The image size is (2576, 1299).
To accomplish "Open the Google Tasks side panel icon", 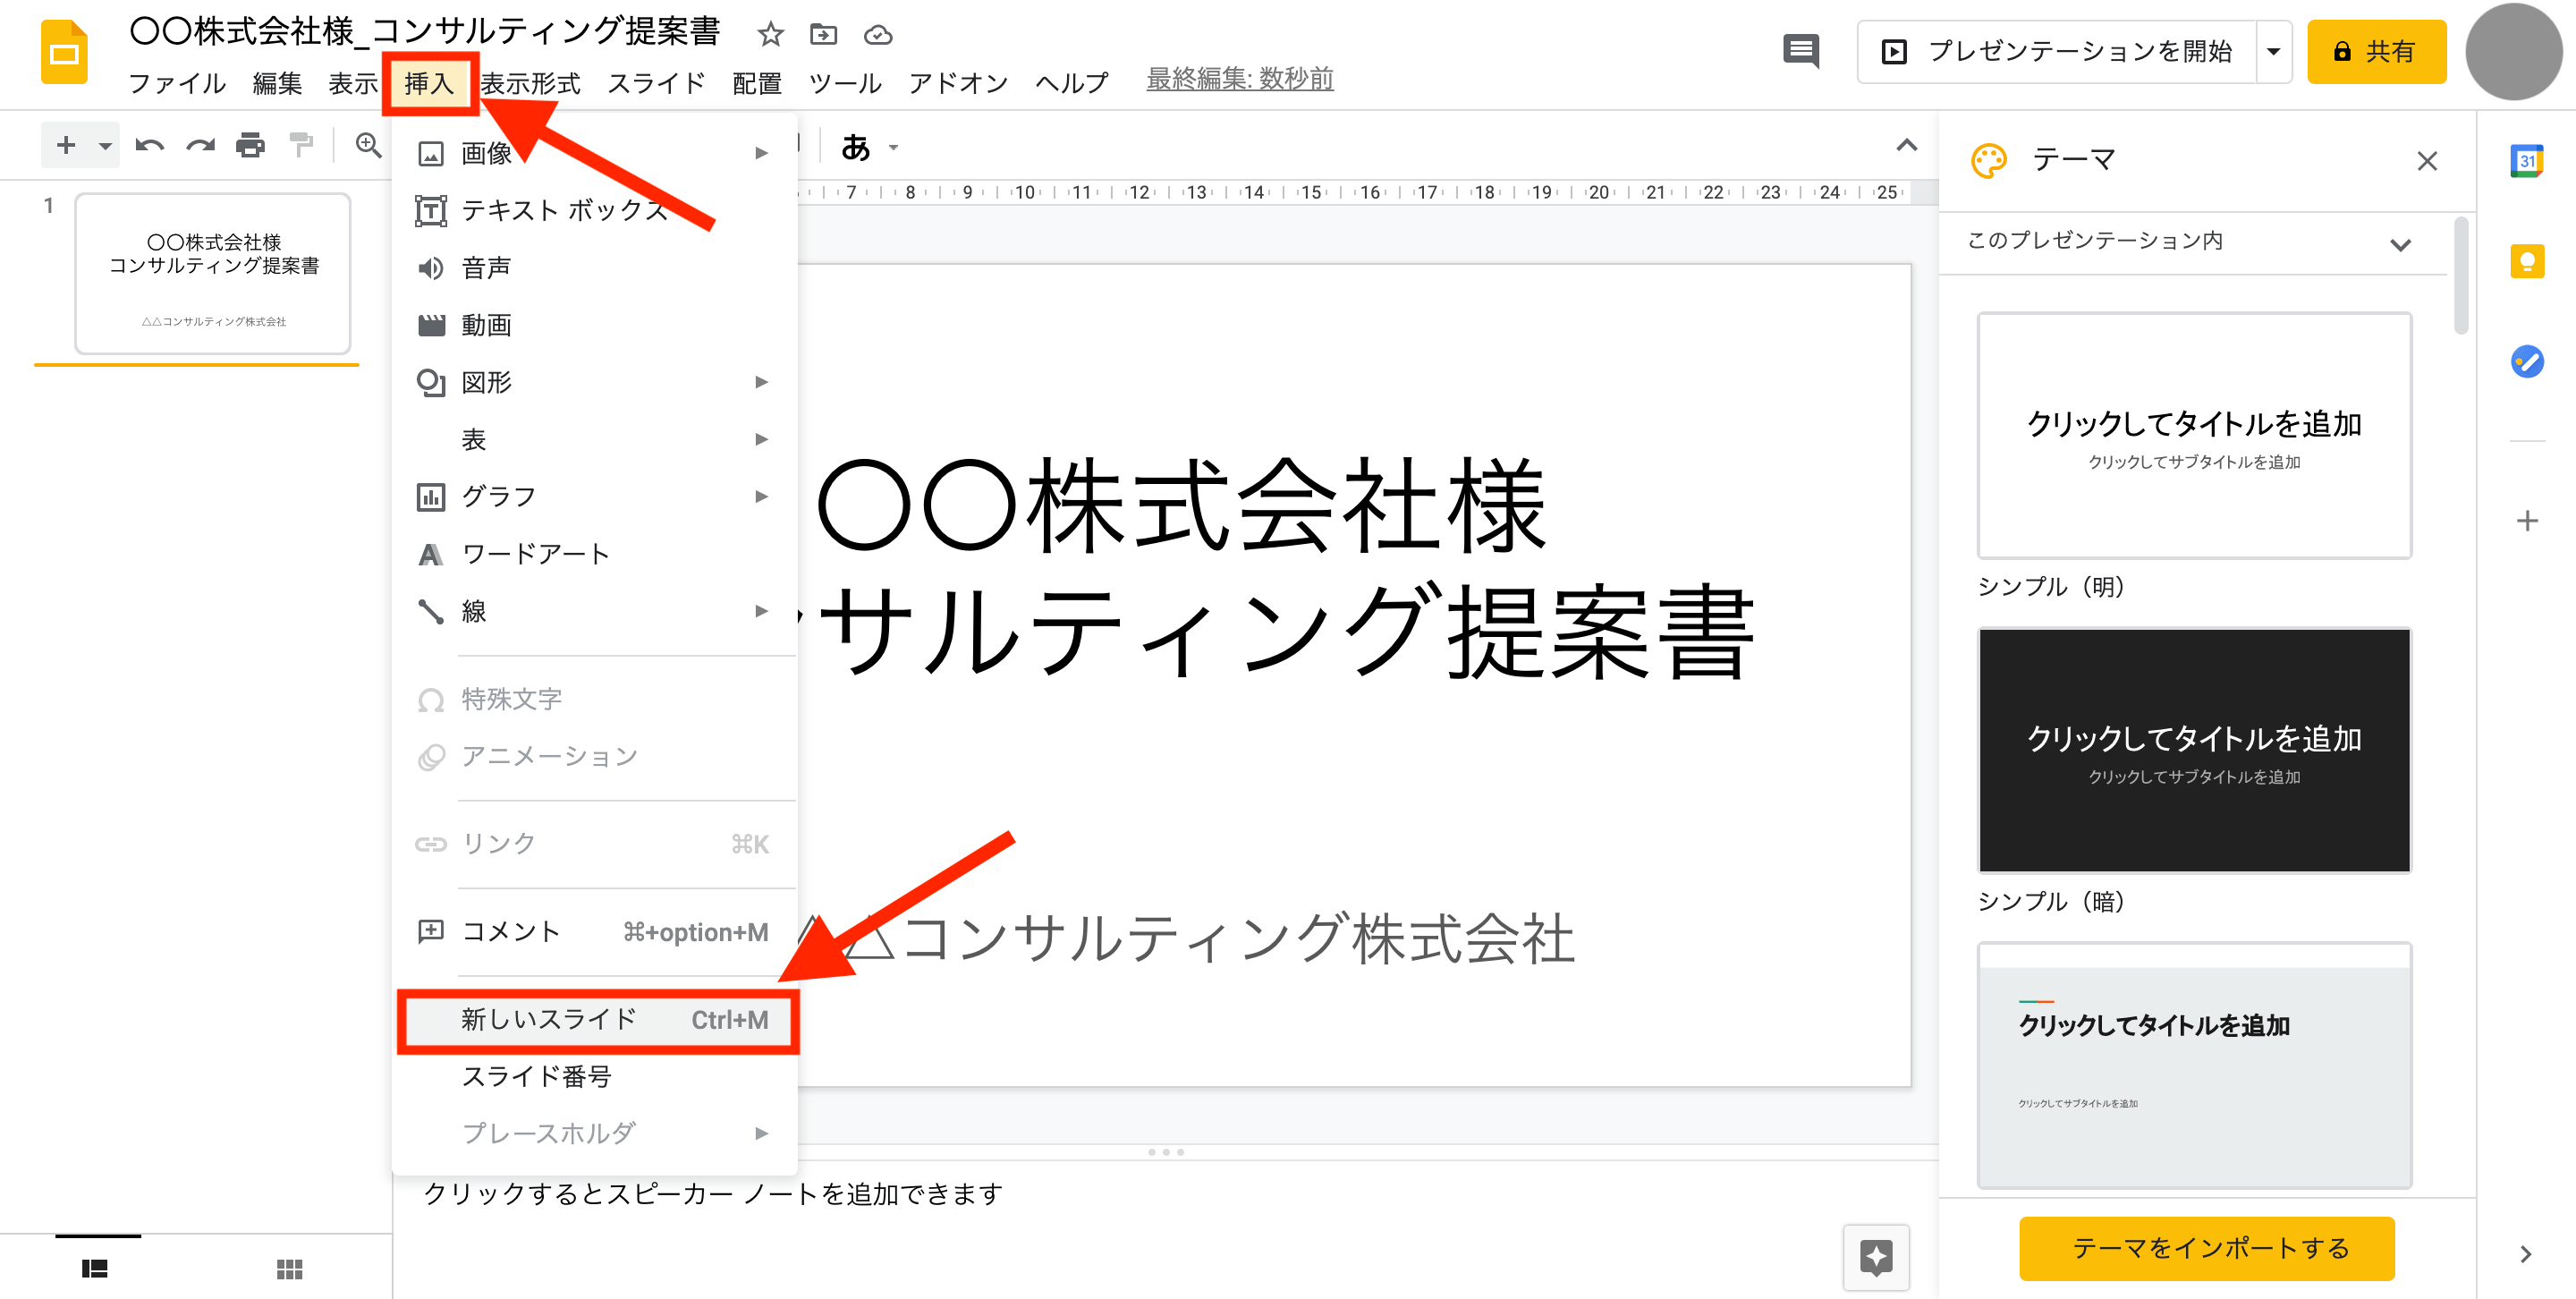I will click(2527, 361).
